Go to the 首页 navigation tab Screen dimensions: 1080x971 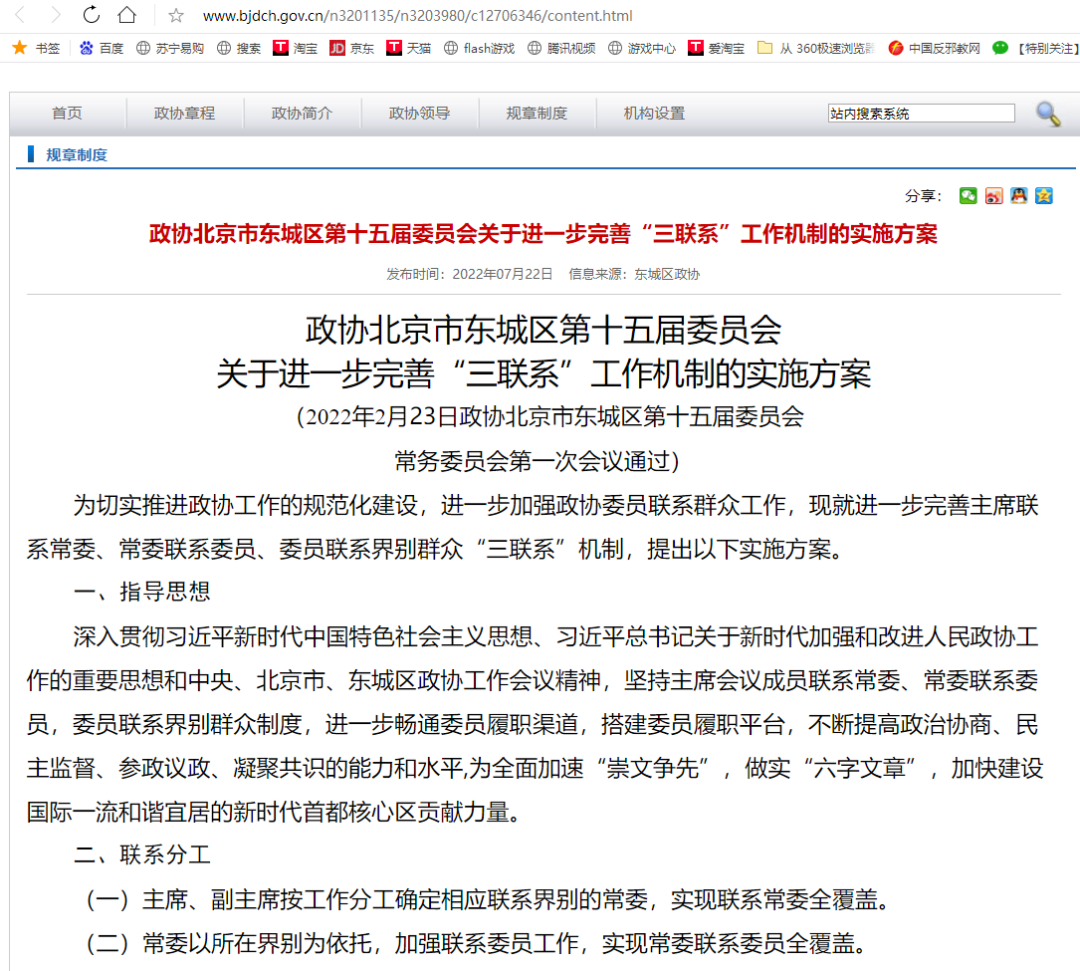pos(67,113)
